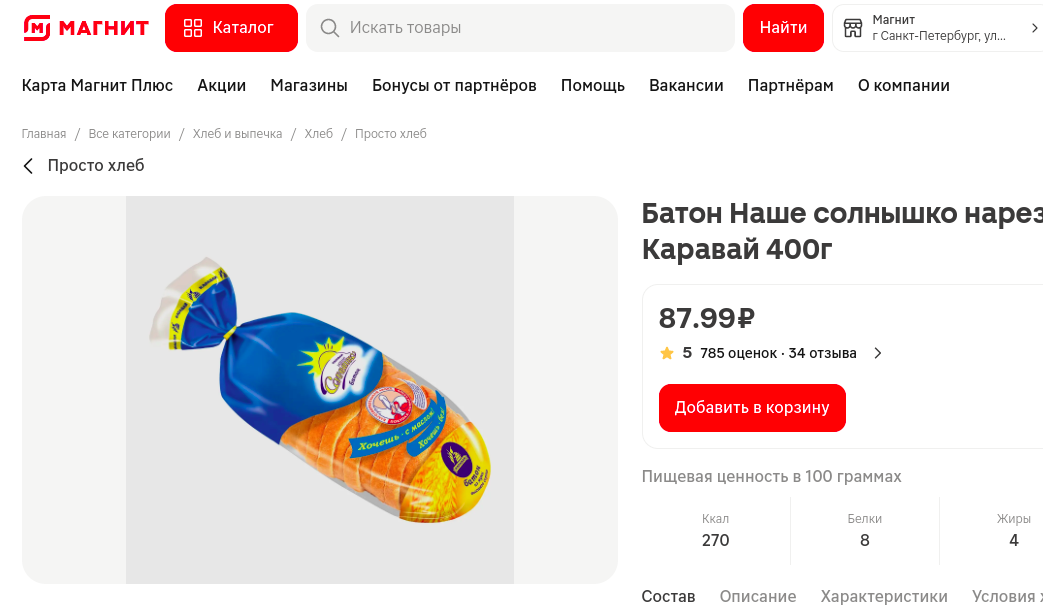
Task: Open the Состав tab
Action: [668, 596]
